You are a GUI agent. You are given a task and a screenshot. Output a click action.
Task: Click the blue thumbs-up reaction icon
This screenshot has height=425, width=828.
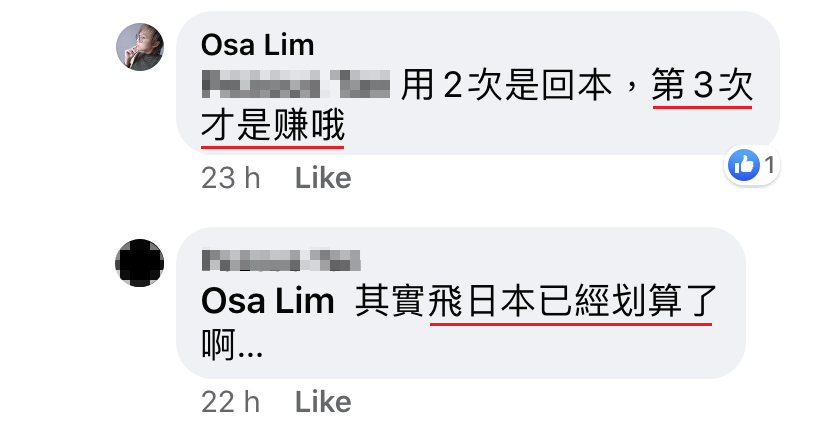tap(744, 165)
